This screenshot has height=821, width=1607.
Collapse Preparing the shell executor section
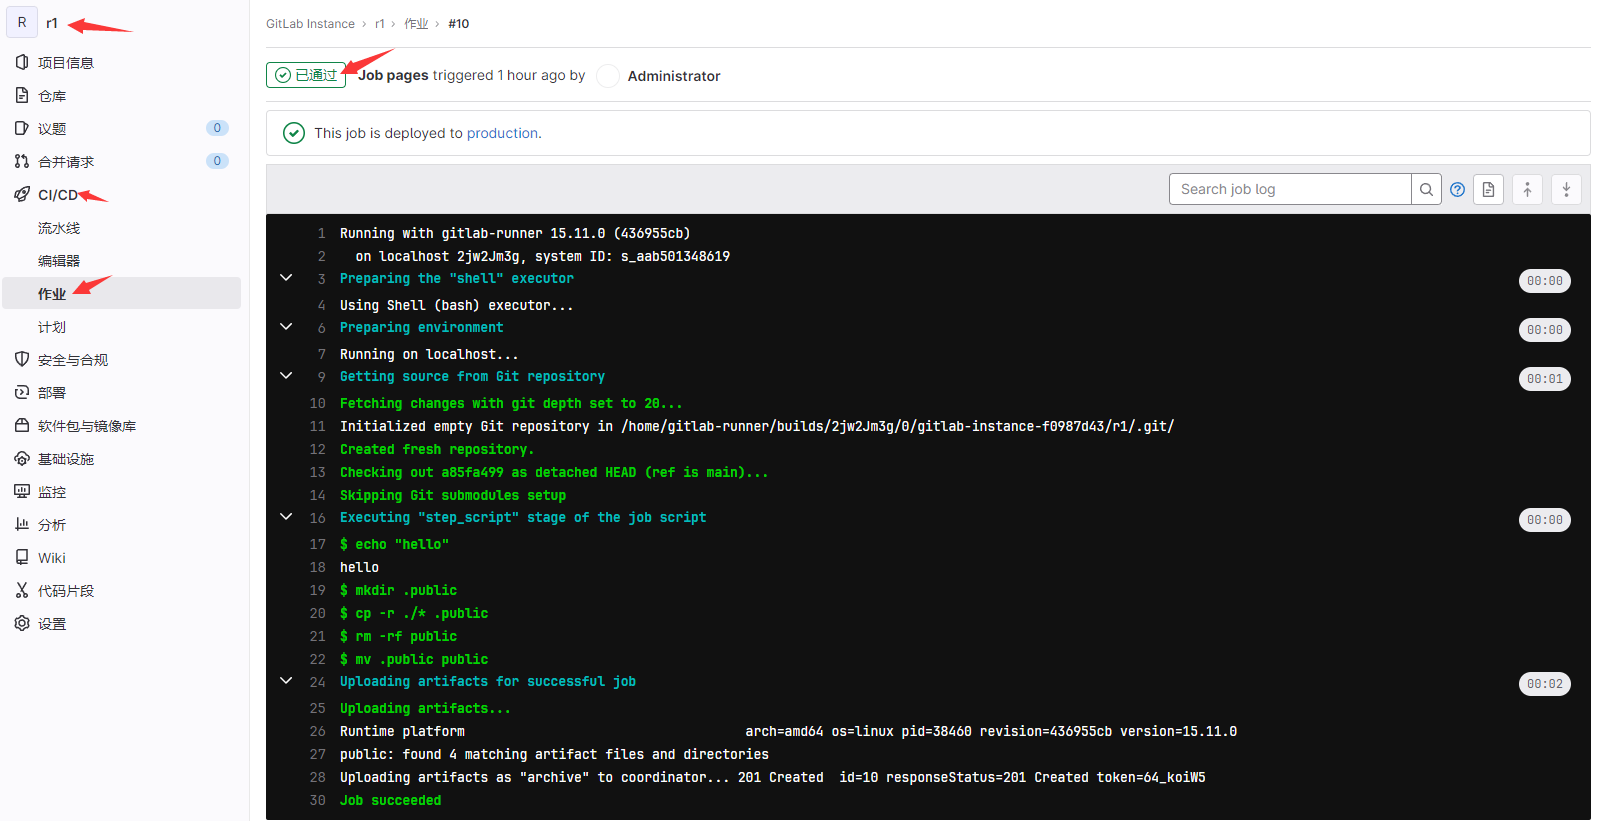coord(286,278)
